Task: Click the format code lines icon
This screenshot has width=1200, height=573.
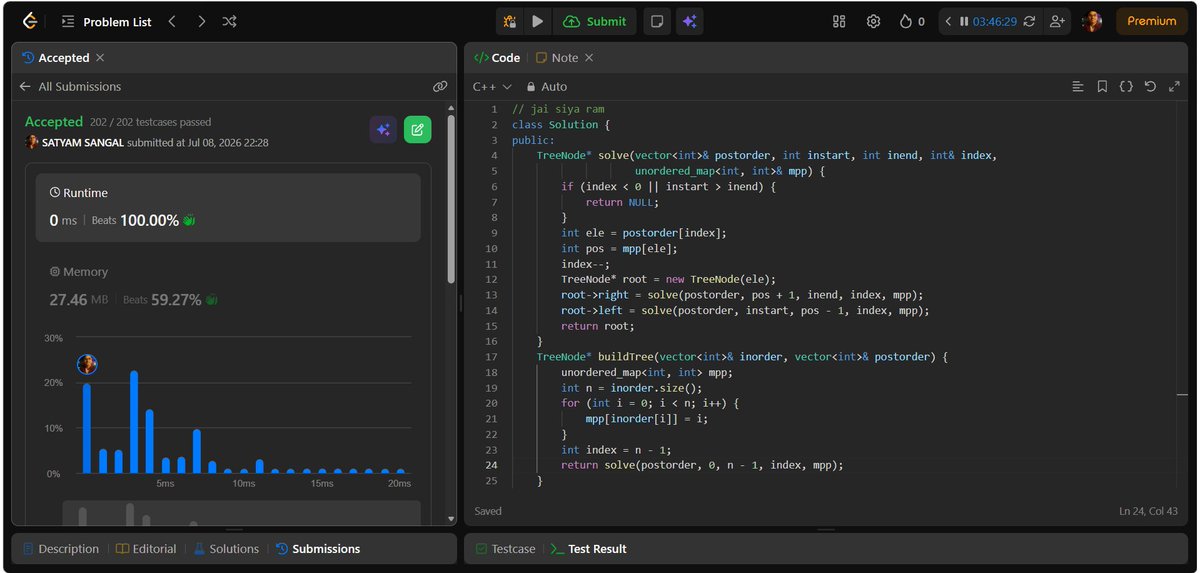Action: click(x=1078, y=87)
